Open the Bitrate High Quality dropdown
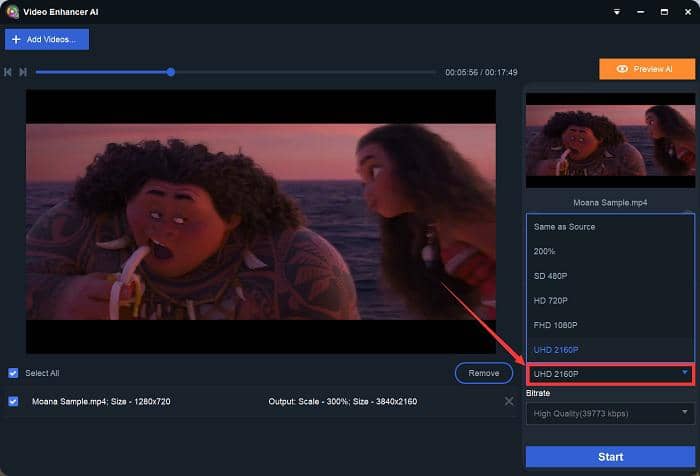 coord(610,413)
